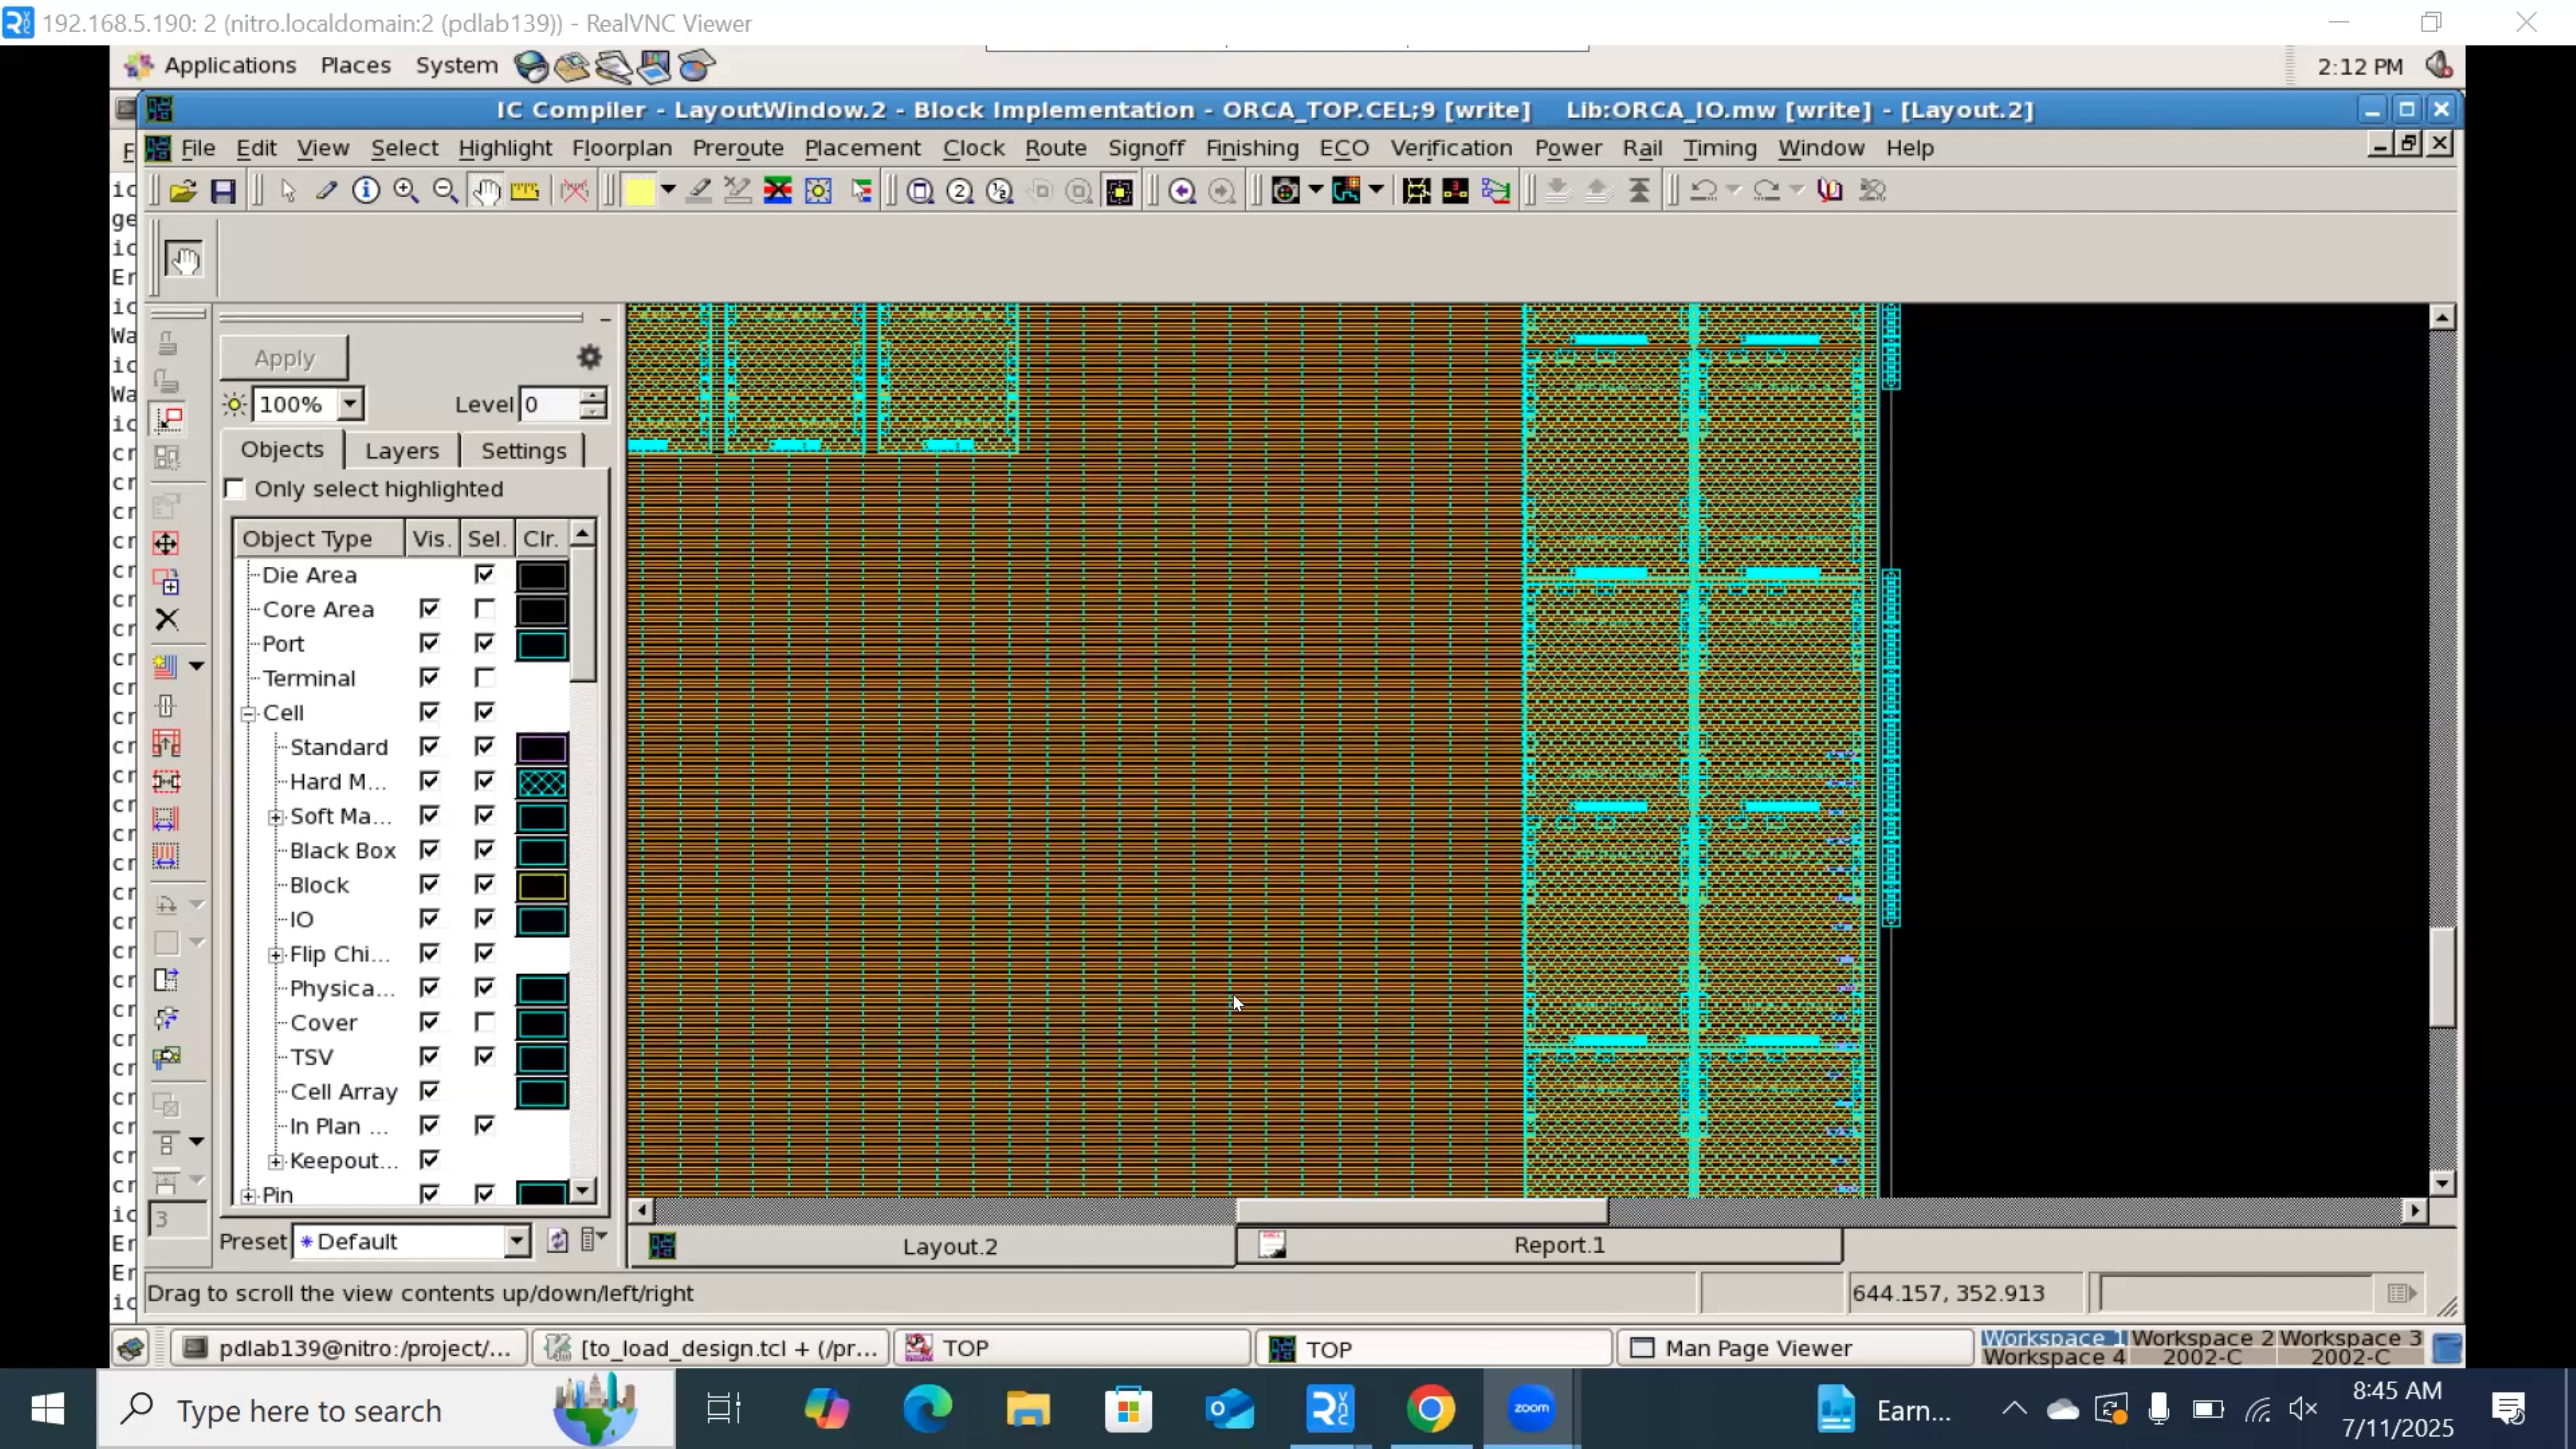Toggle Terminal visibility checkbox
This screenshot has height=1449, width=2576.
[430, 678]
